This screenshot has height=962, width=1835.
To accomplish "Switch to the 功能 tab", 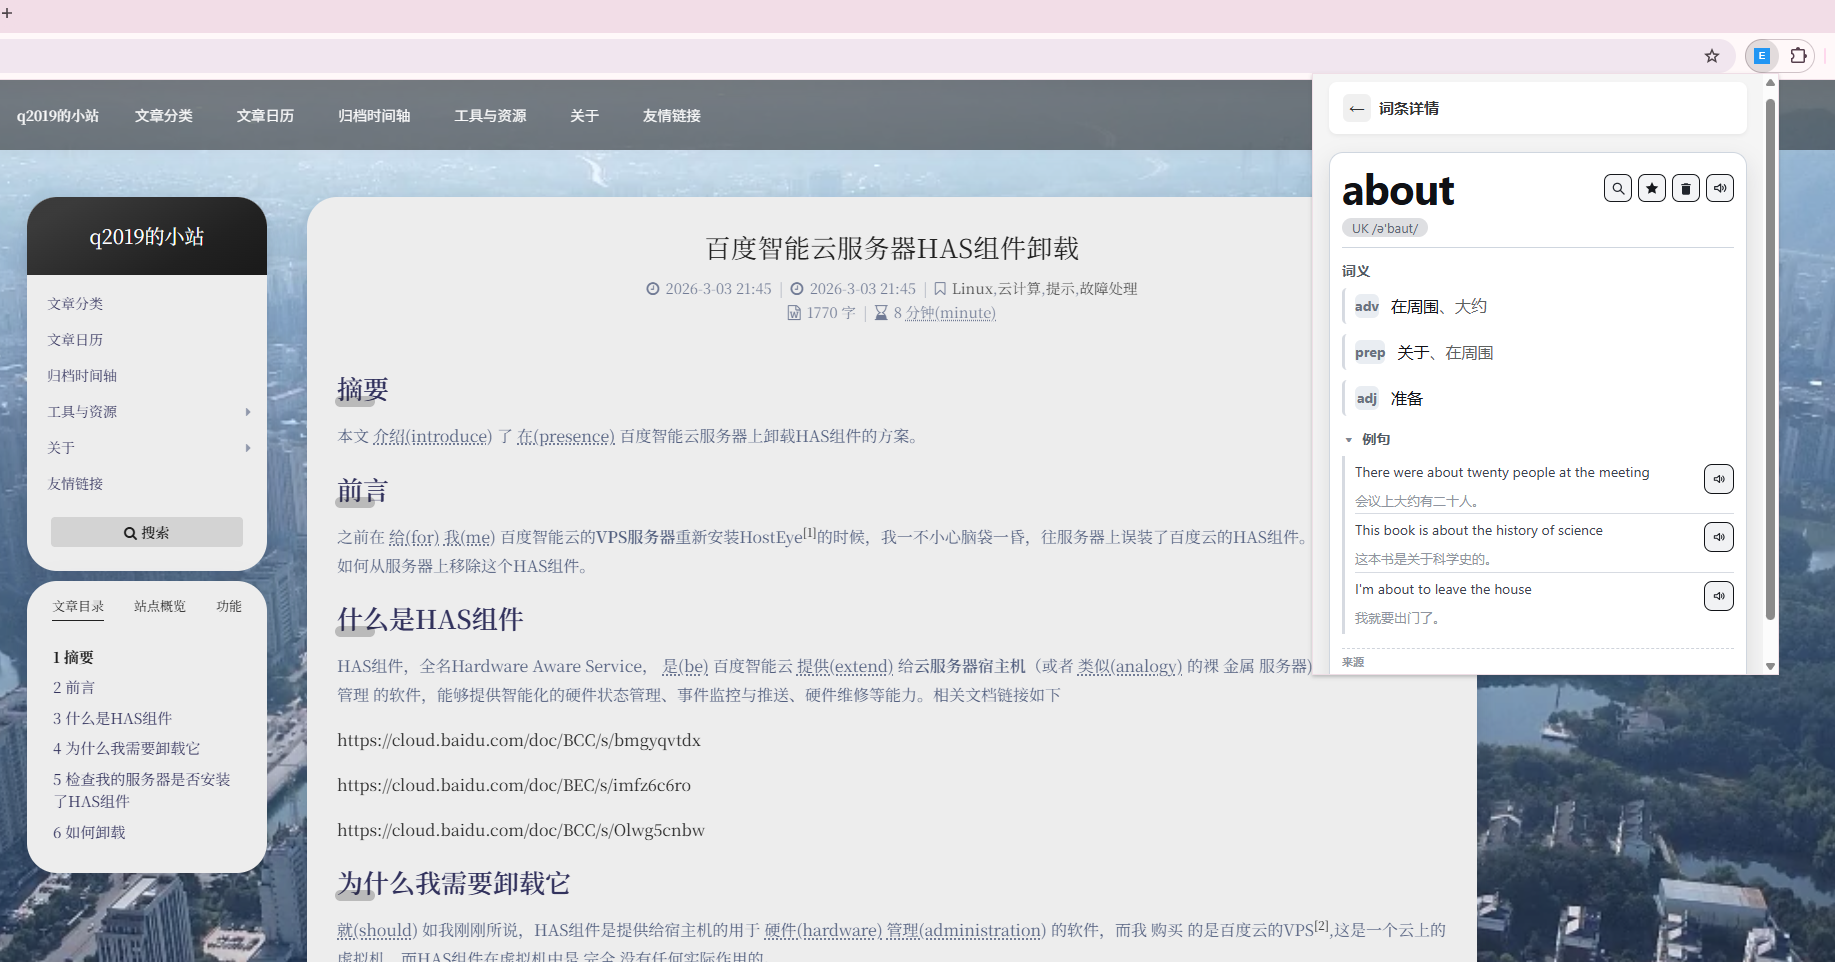I will (229, 606).
